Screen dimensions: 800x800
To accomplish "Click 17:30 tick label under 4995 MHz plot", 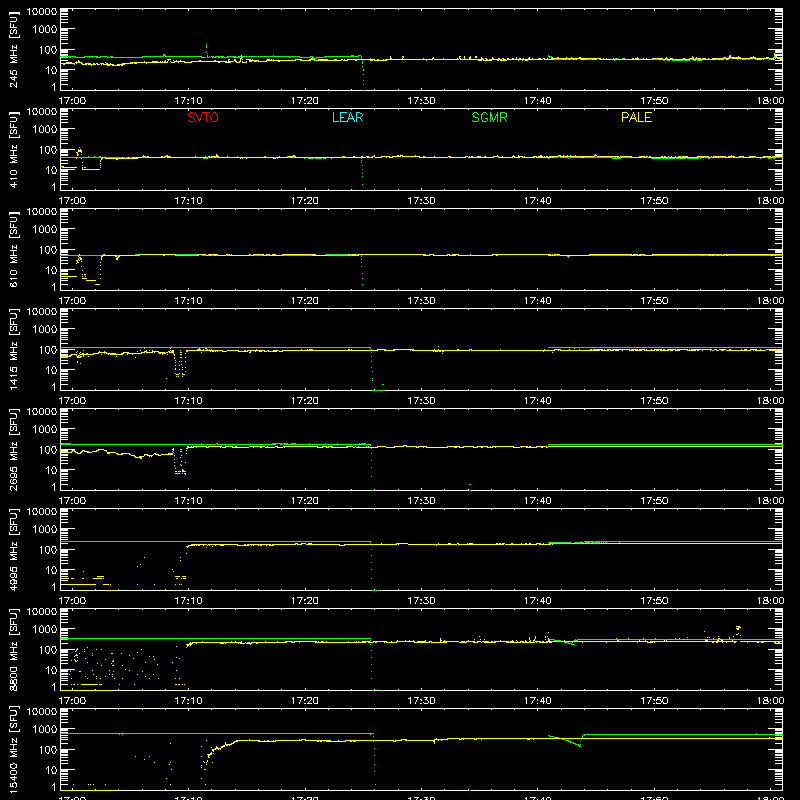I will click(x=421, y=601).
